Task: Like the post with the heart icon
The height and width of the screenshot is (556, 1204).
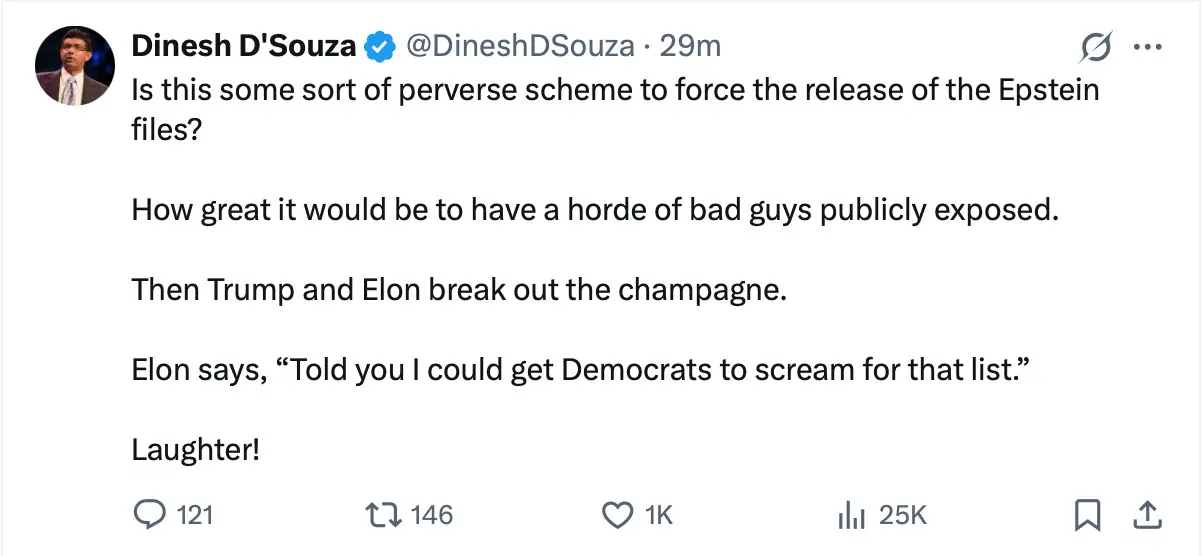Action: [617, 515]
